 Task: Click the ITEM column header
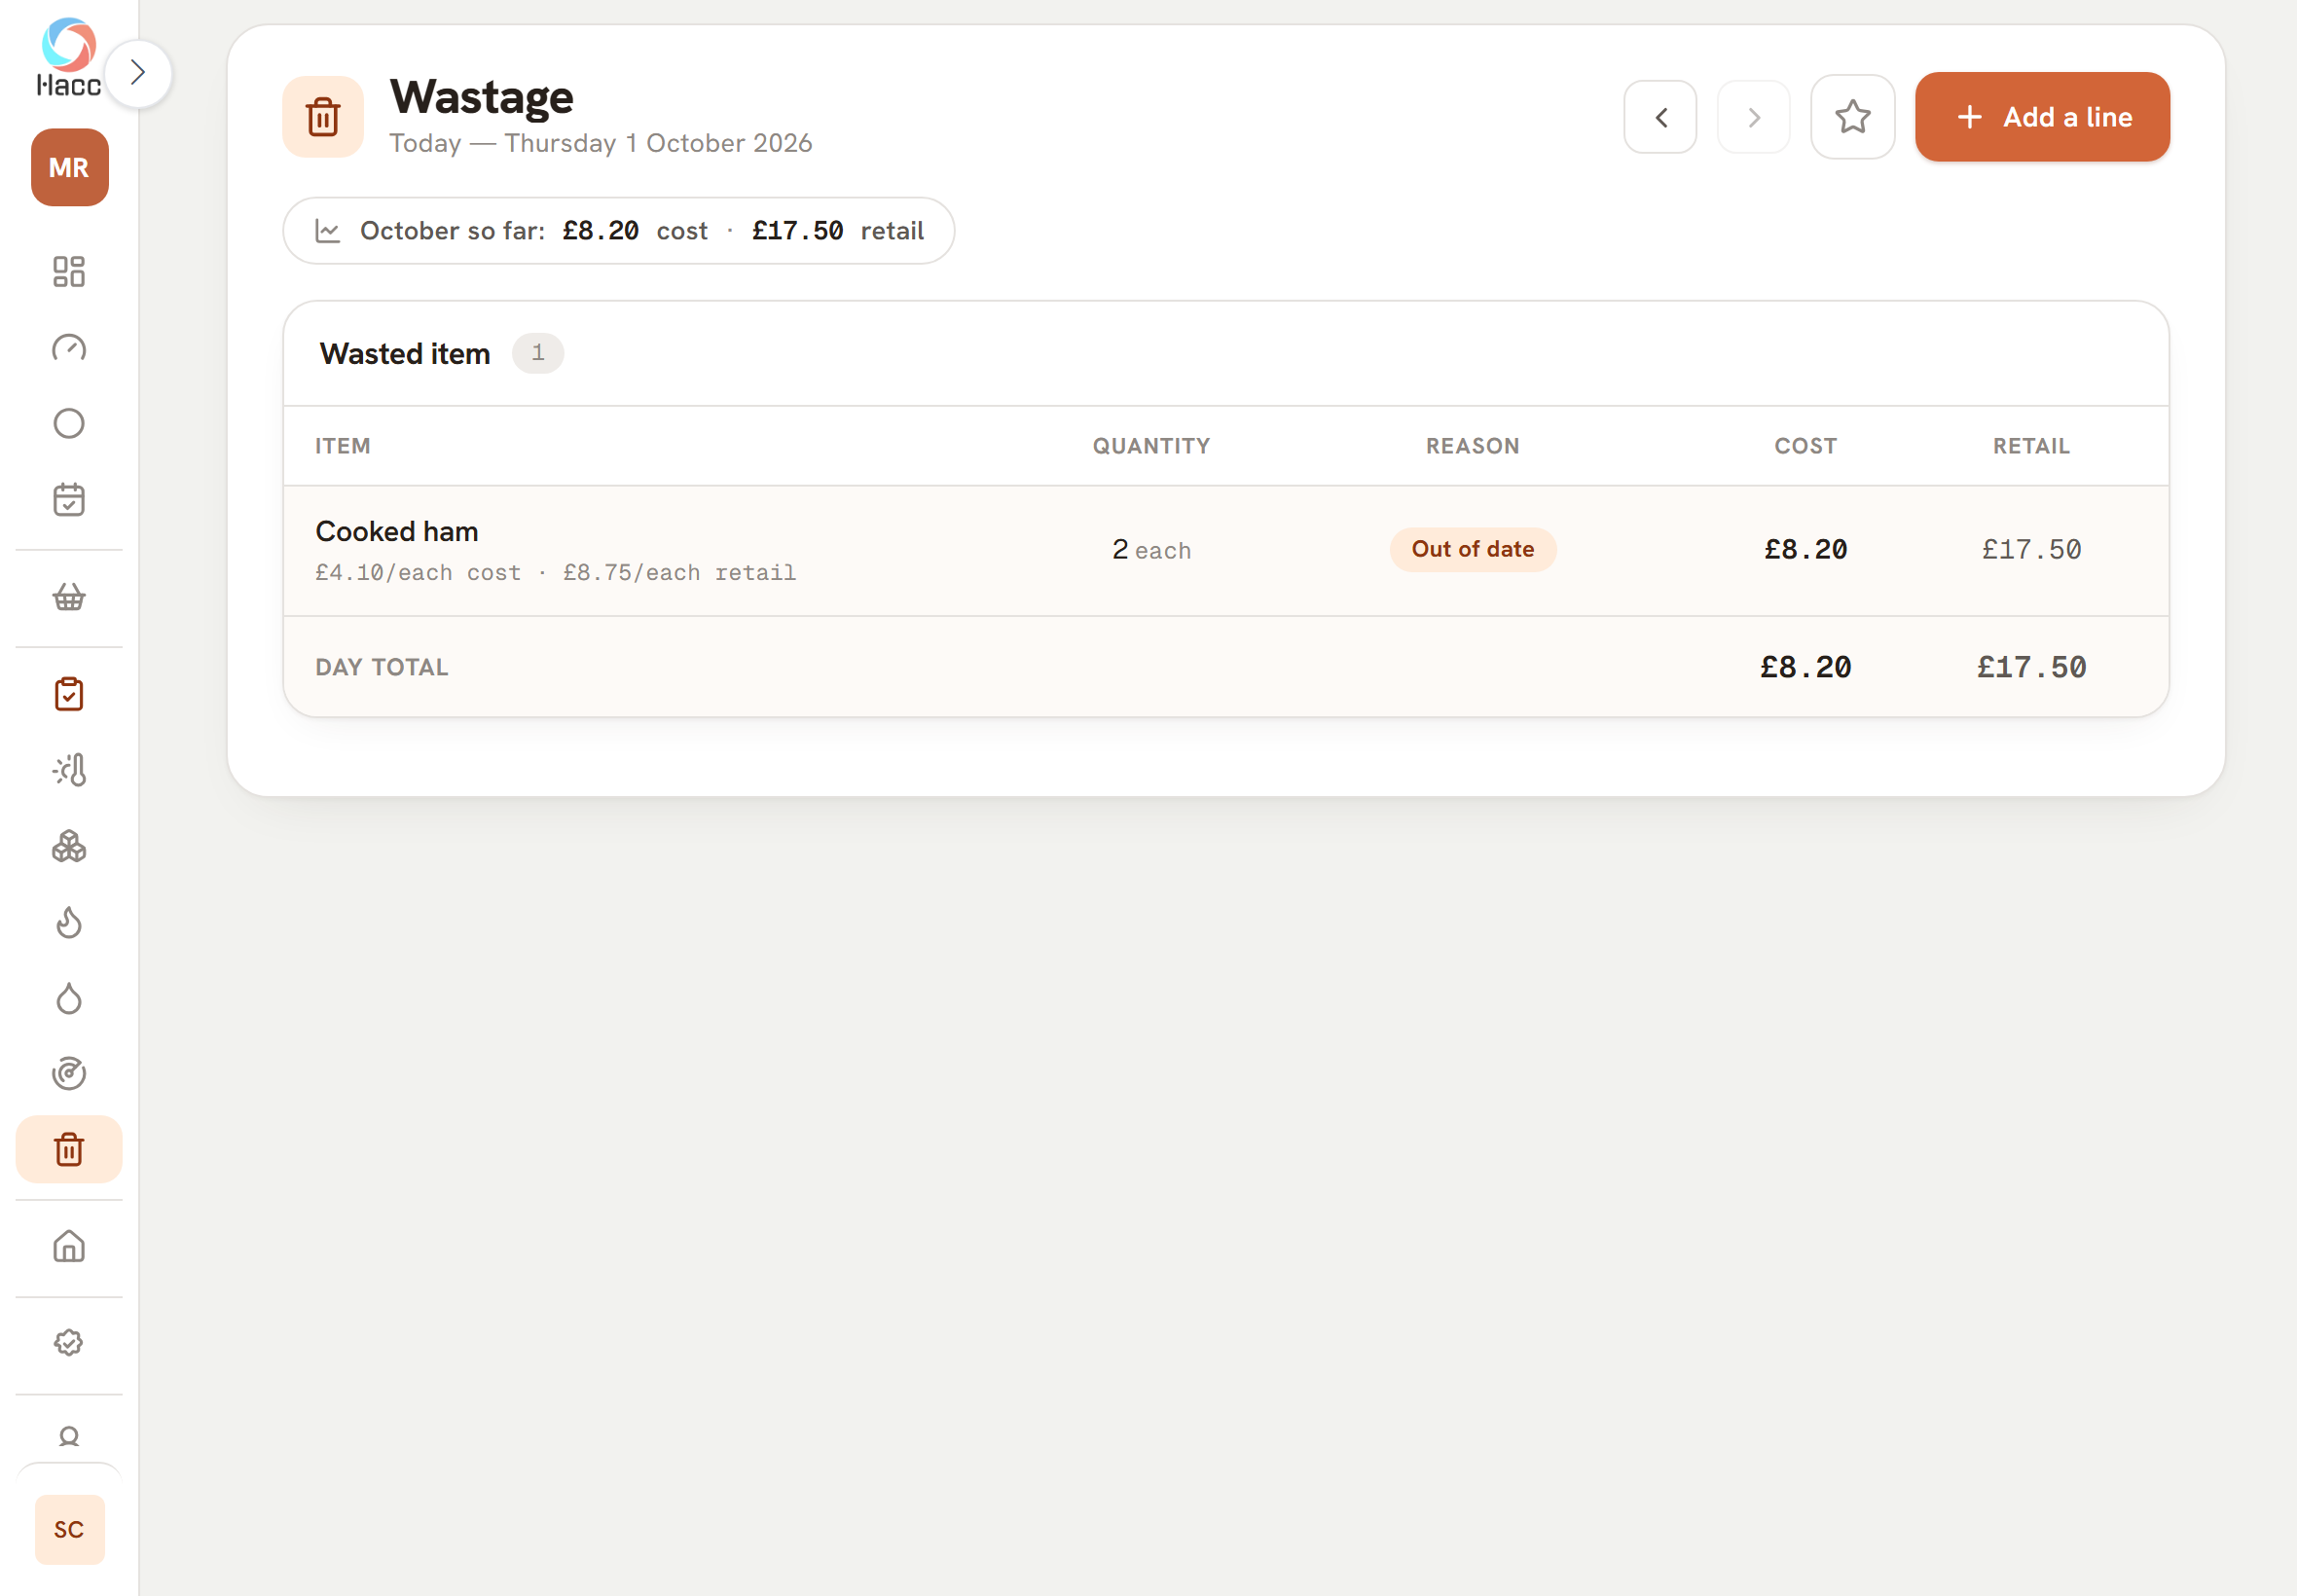click(x=343, y=447)
